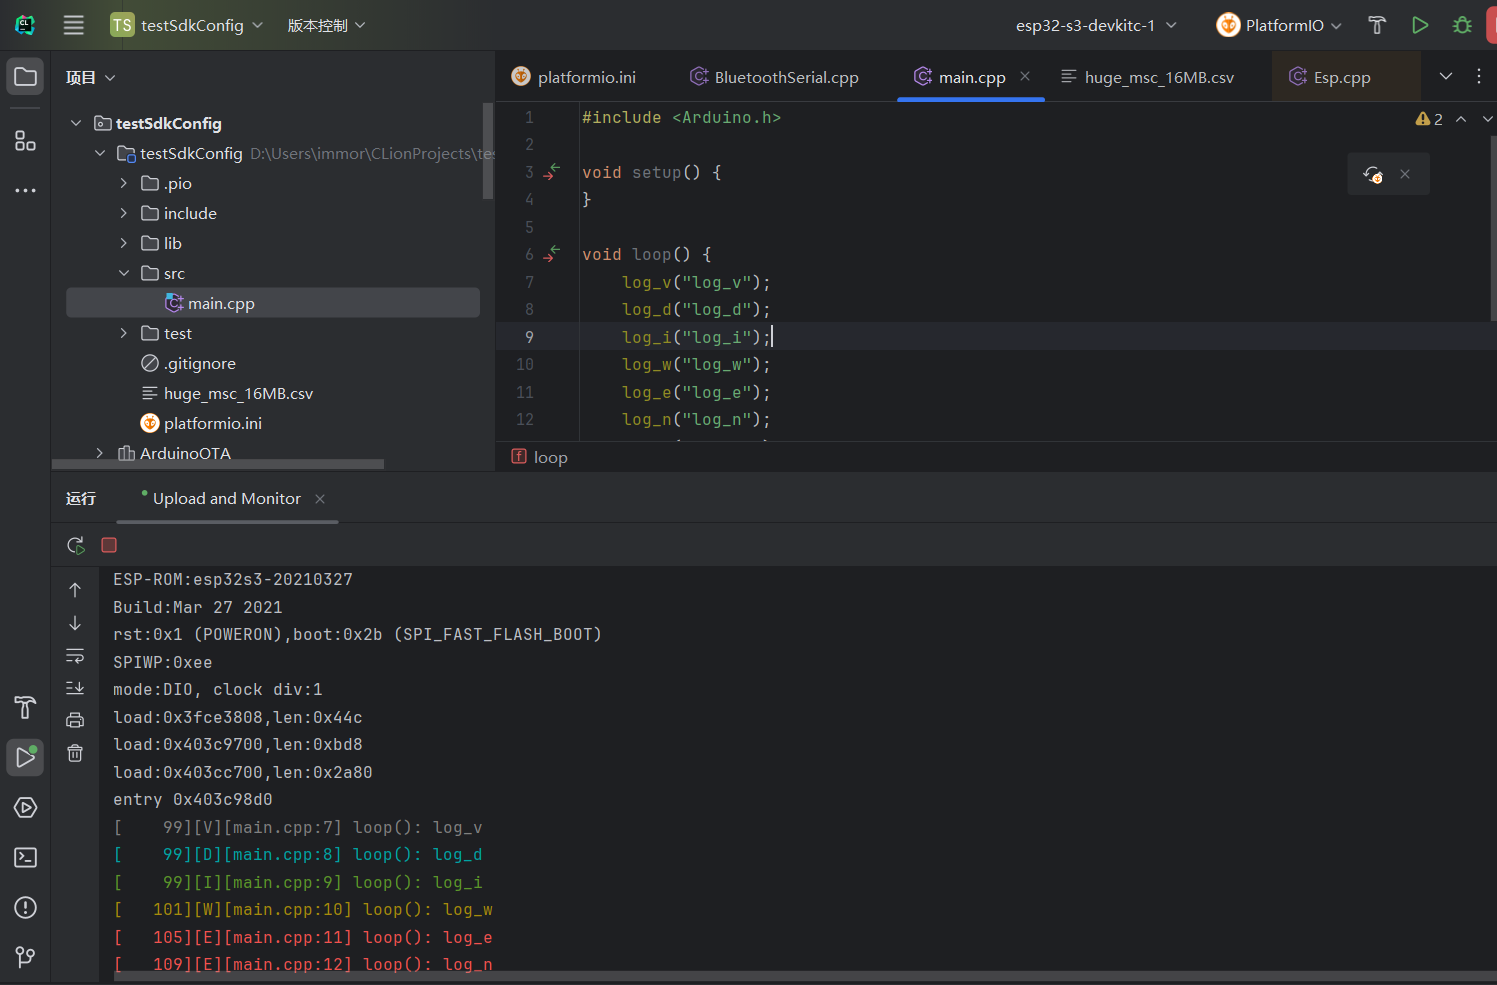Expand the ArduinoOTA library node

tap(100, 453)
